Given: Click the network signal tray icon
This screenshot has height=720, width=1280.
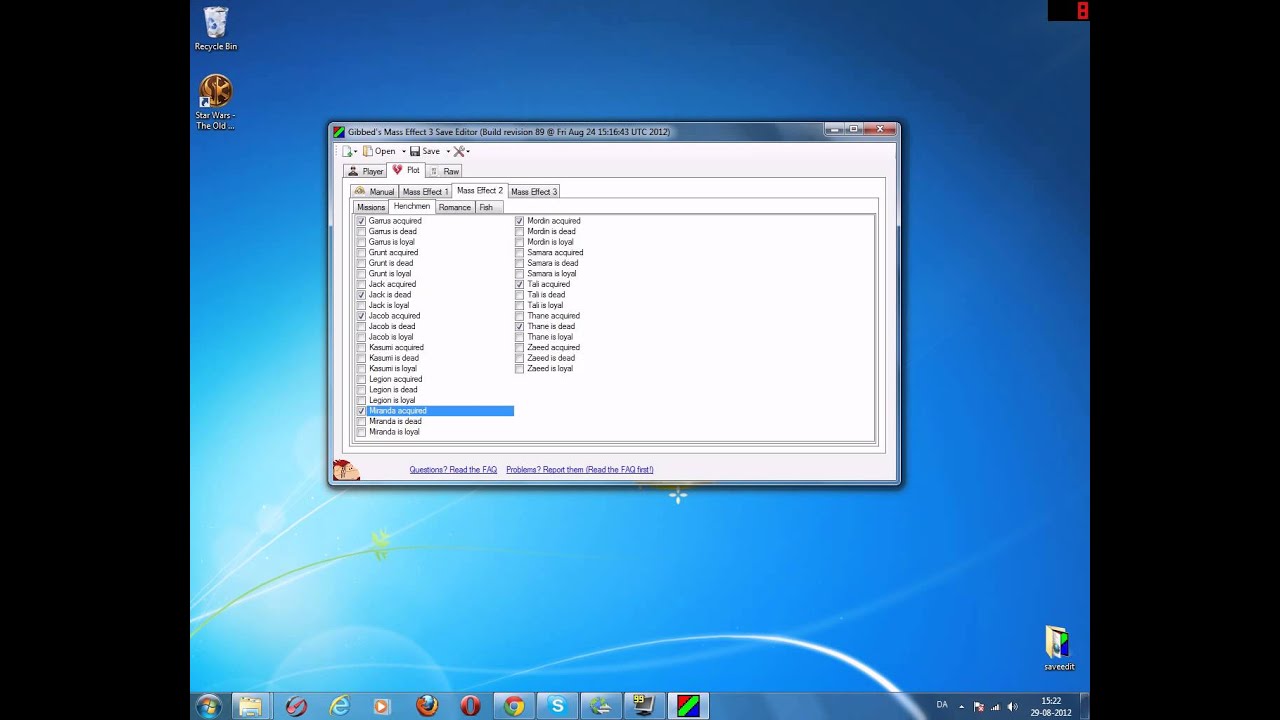Looking at the screenshot, I should tap(996, 706).
